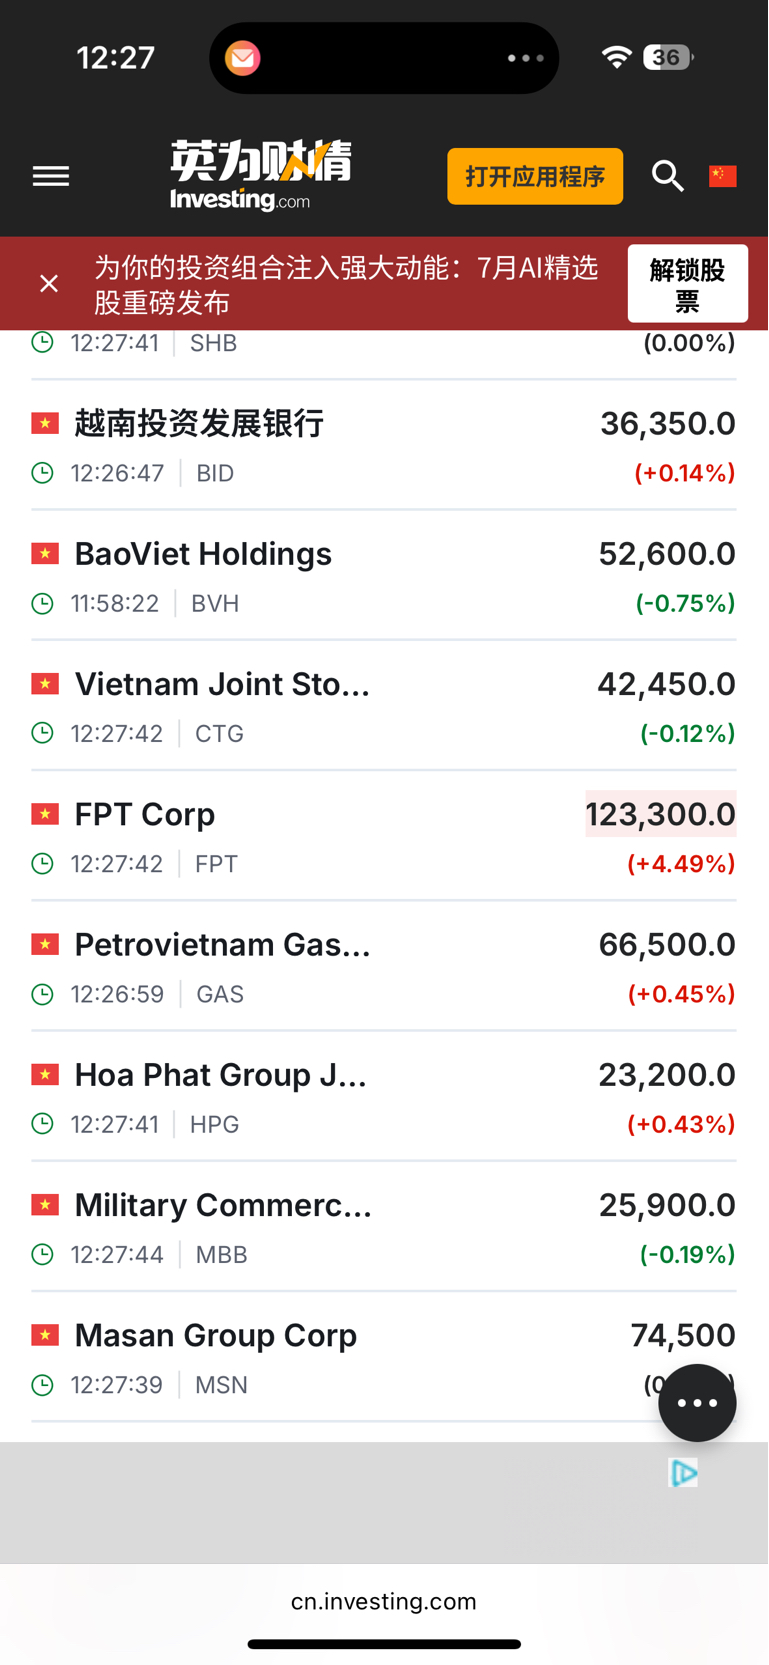Open Masan Group Corp stock
This screenshot has width=769, height=1665.
point(384,1357)
